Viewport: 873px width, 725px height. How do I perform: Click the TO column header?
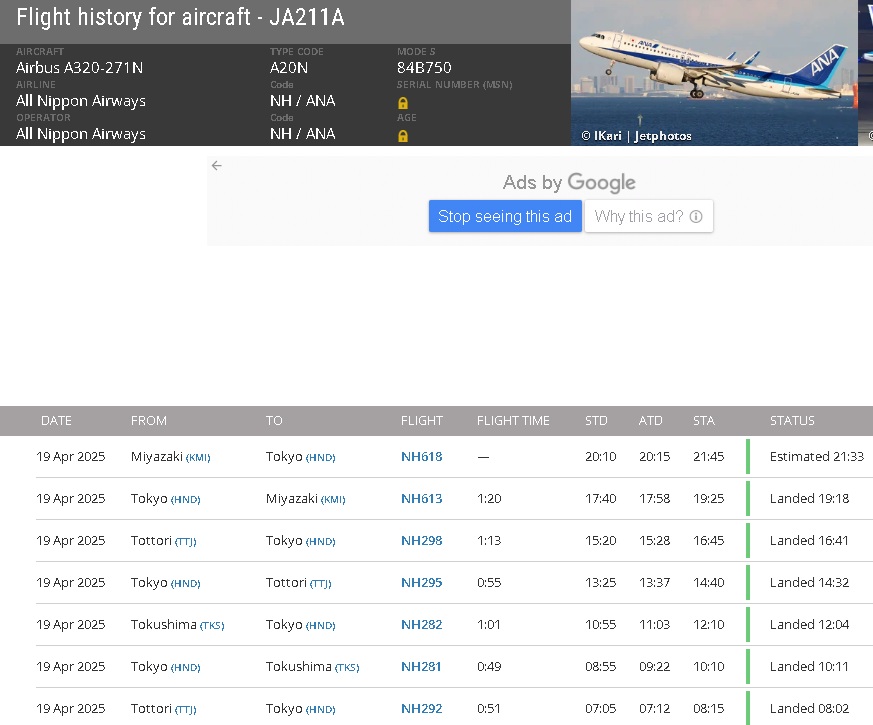[x=274, y=421]
